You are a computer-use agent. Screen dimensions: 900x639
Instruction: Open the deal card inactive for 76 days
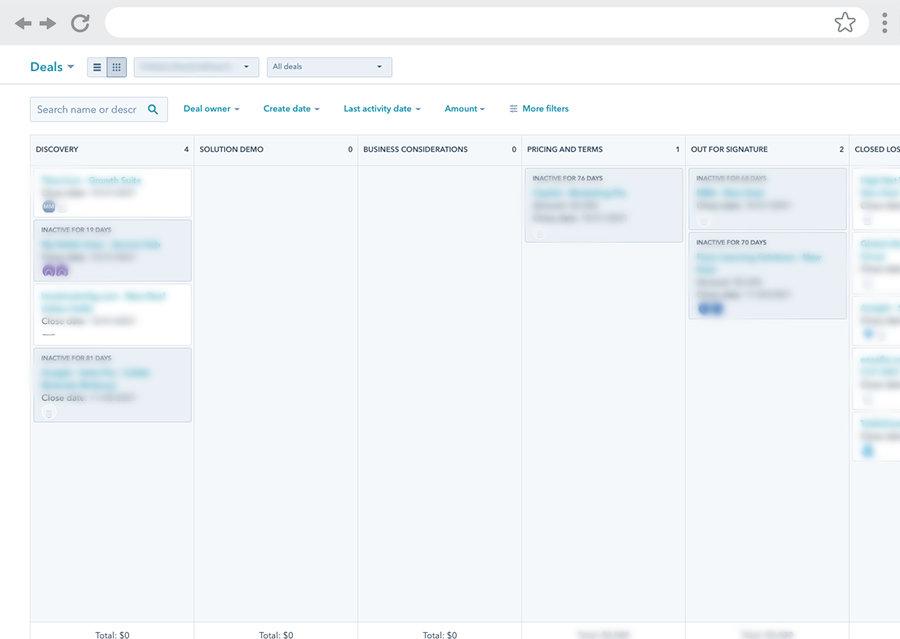coord(603,205)
